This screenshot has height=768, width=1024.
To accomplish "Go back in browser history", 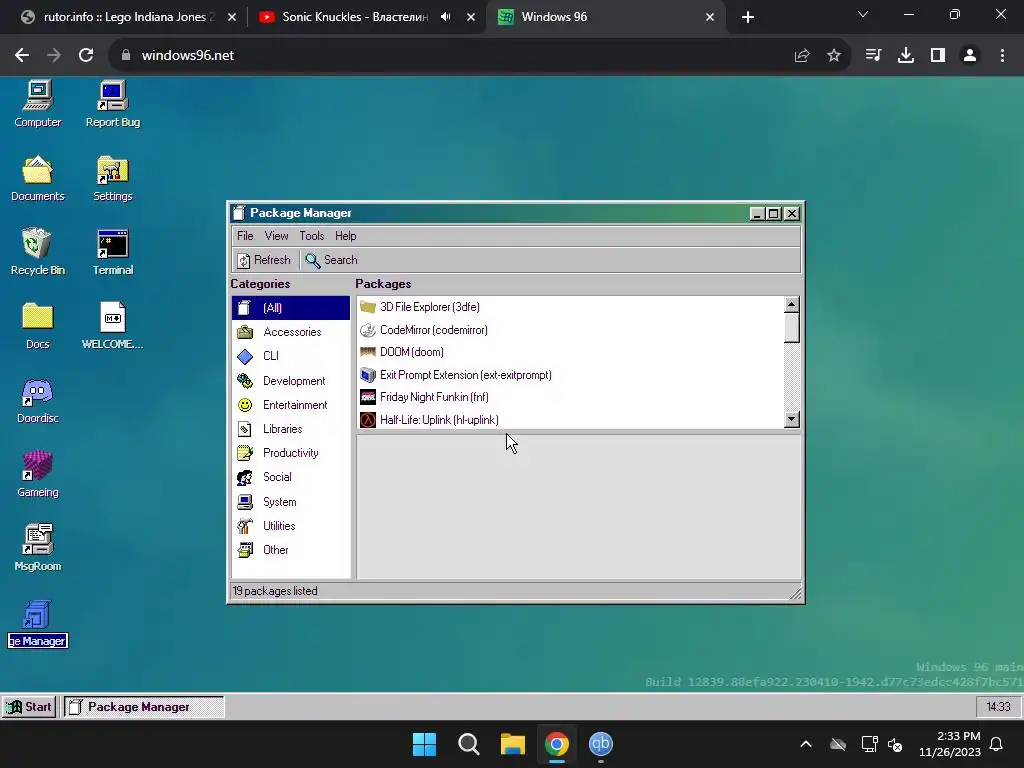I will pos(22,56).
